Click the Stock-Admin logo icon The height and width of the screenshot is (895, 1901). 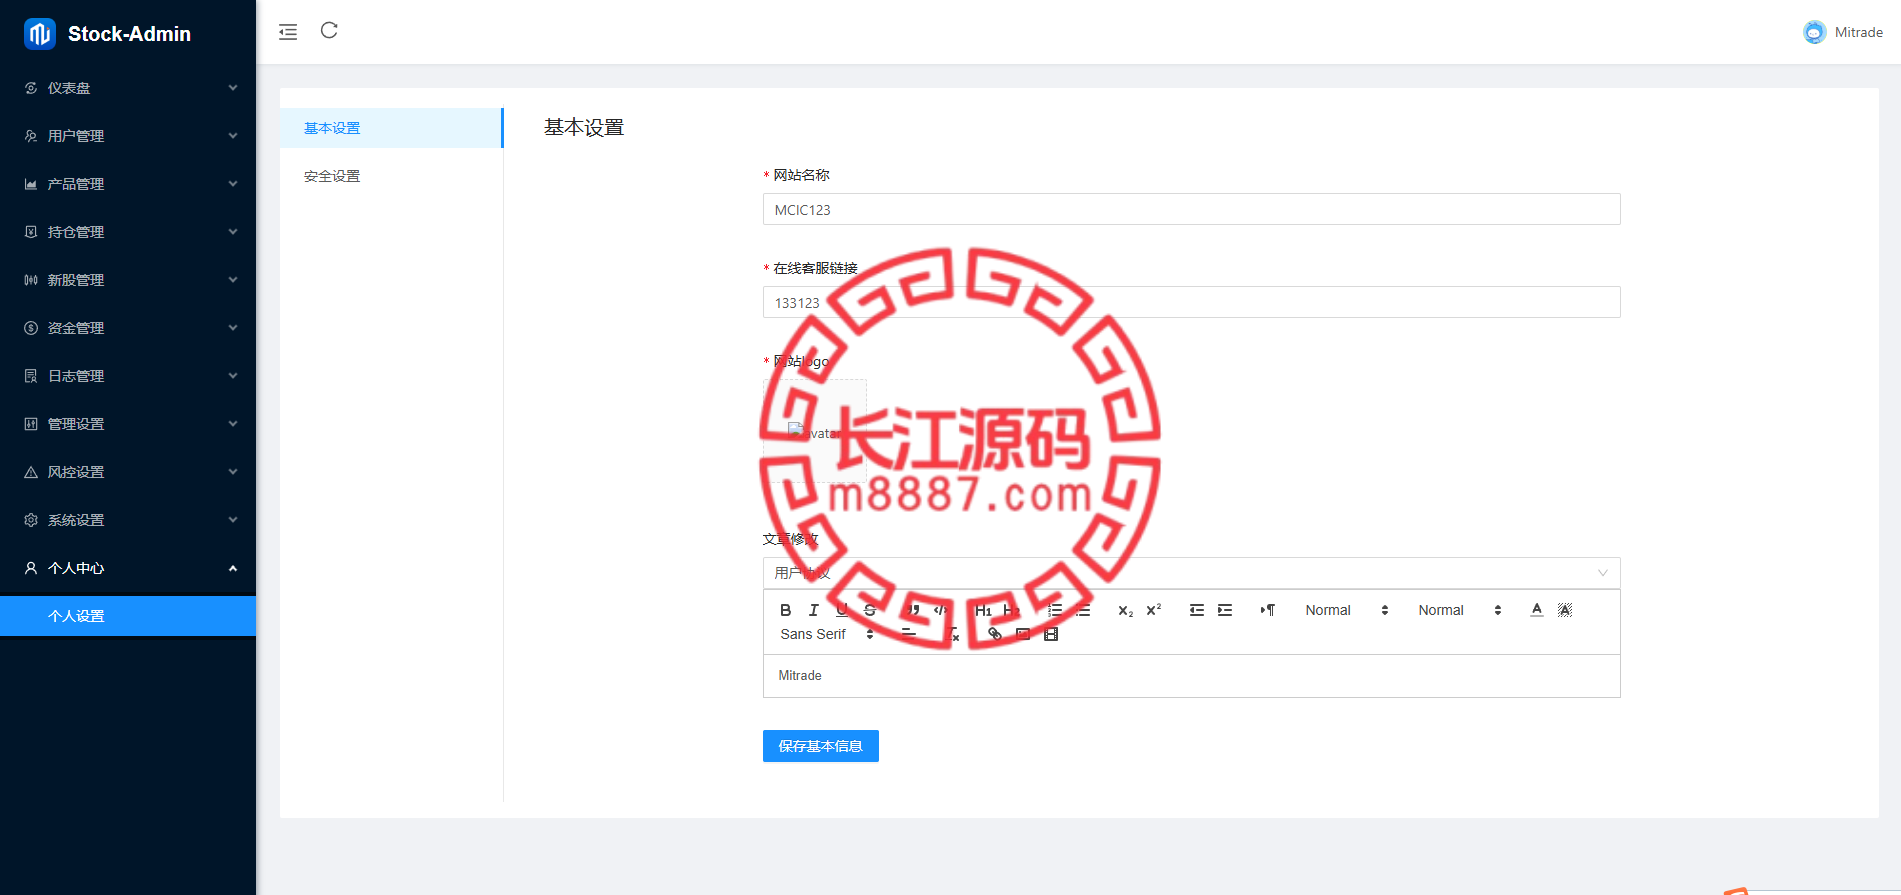click(40, 33)
